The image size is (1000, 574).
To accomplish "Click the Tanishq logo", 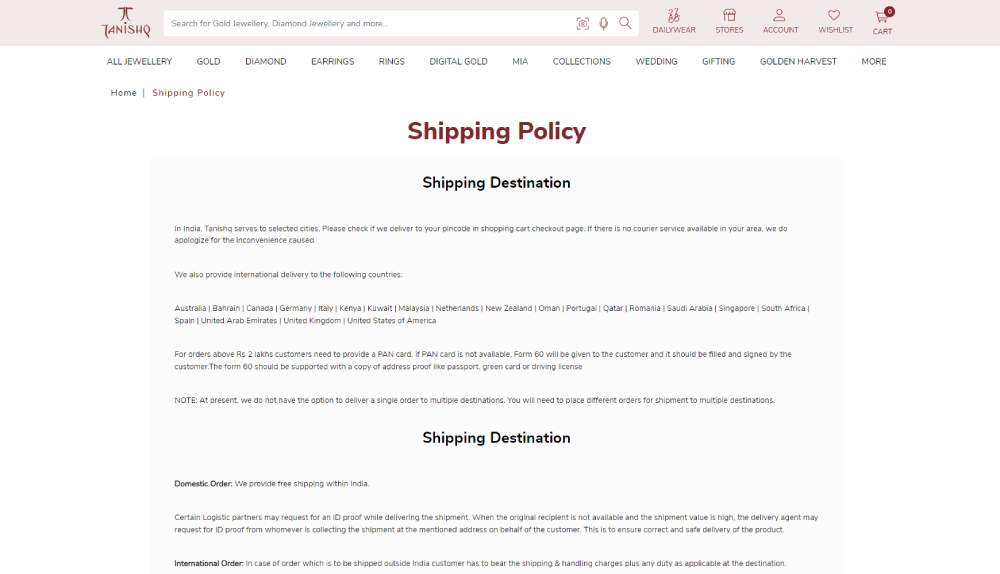I will point(126,23).
